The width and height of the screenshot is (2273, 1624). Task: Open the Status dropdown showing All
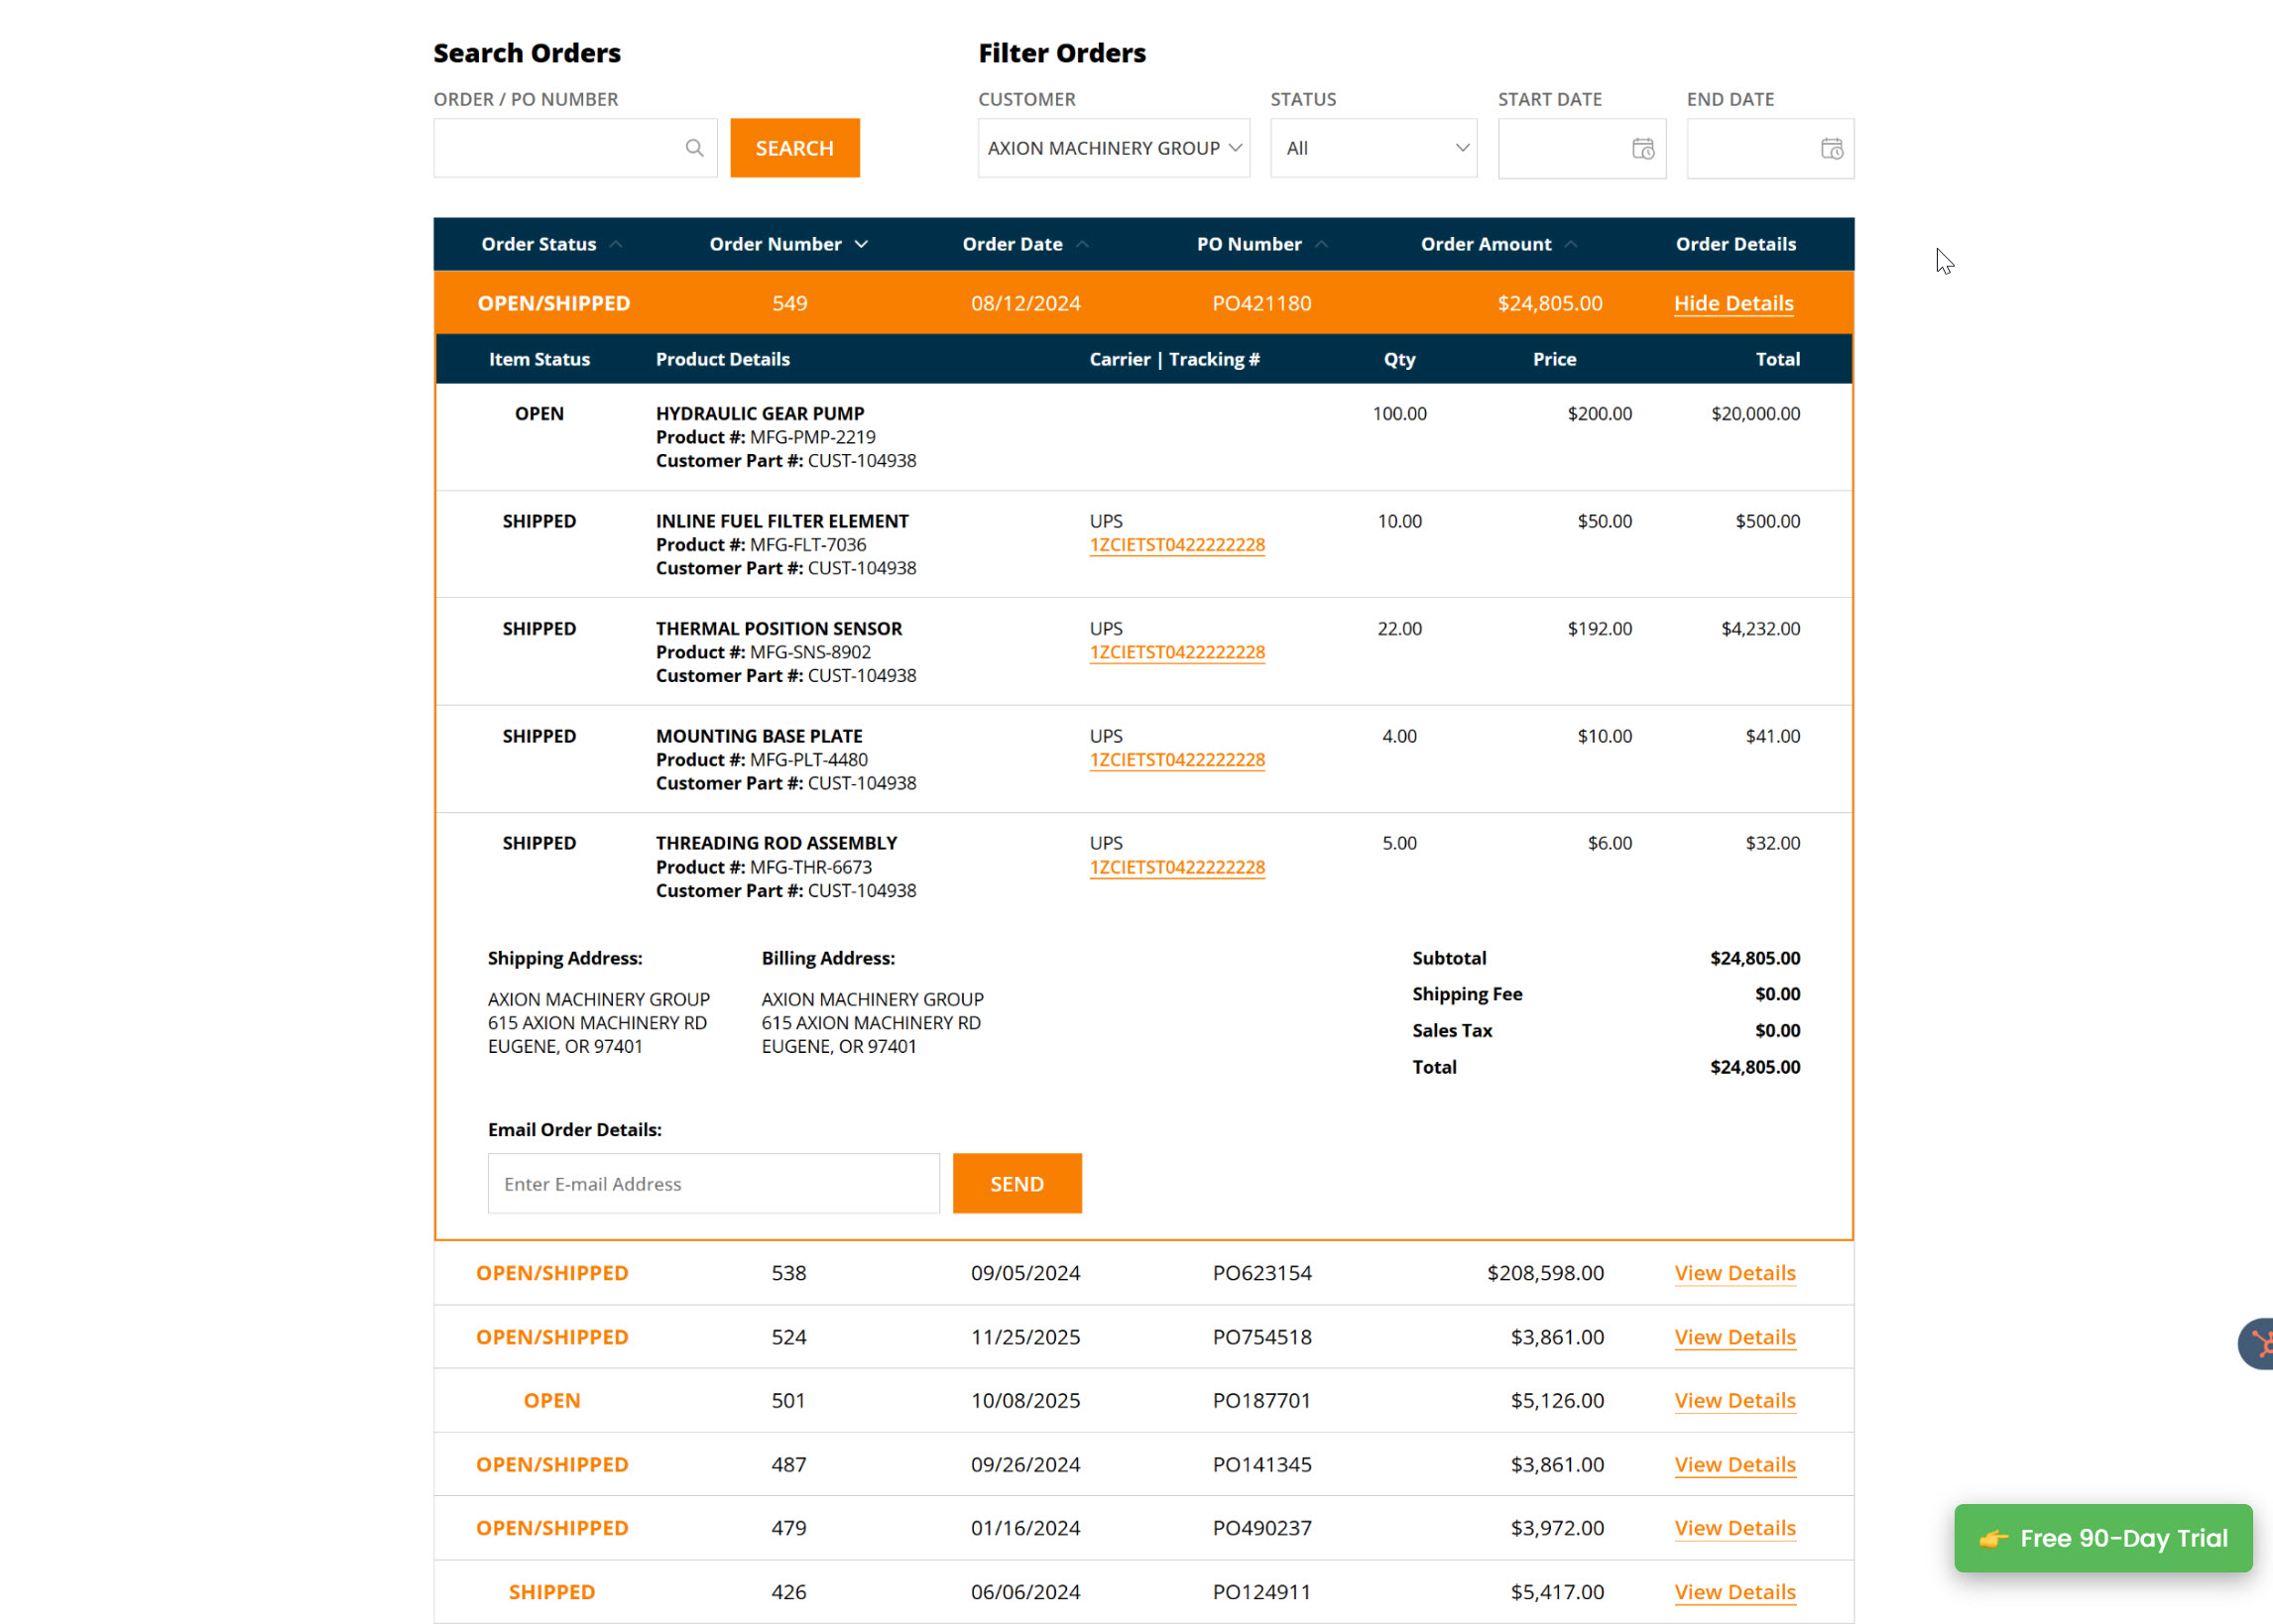[x=1373, y=148]
